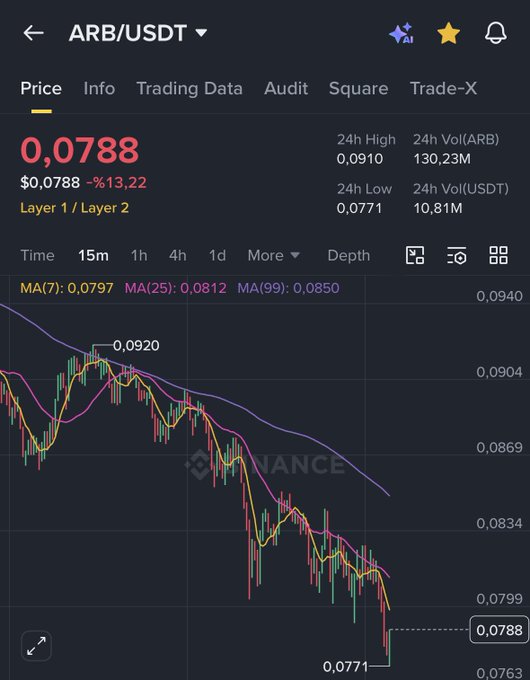Open the Audit tab
Image resolution: width=530 pixels, height=680 pixels.
click(286, 88)
